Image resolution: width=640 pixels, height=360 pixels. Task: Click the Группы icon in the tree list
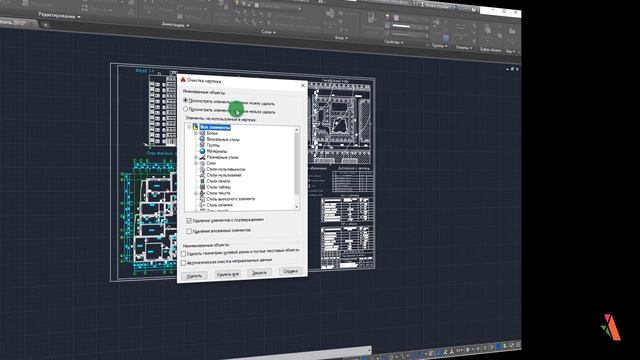click(202, 145)
